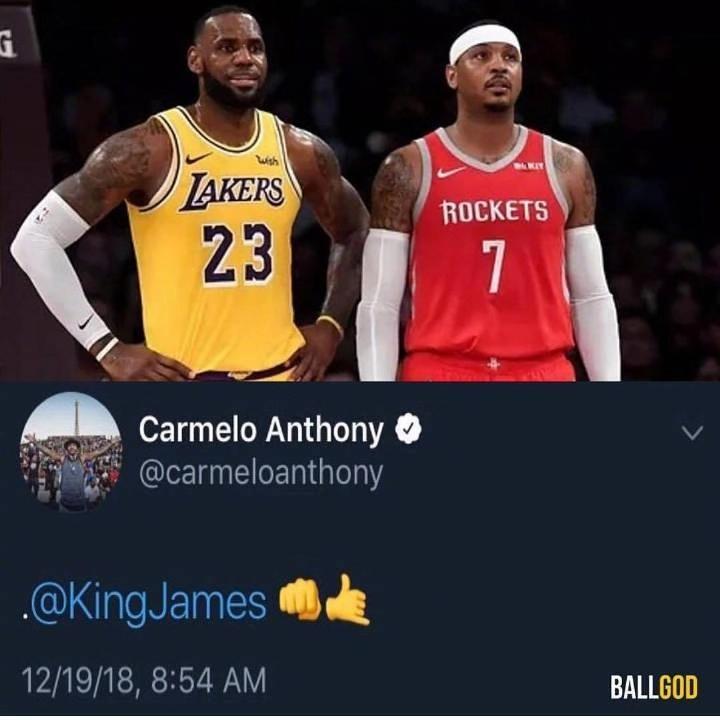Click the white headband in the photo
The height and width of the screenshot is (720, 720).
484,43
